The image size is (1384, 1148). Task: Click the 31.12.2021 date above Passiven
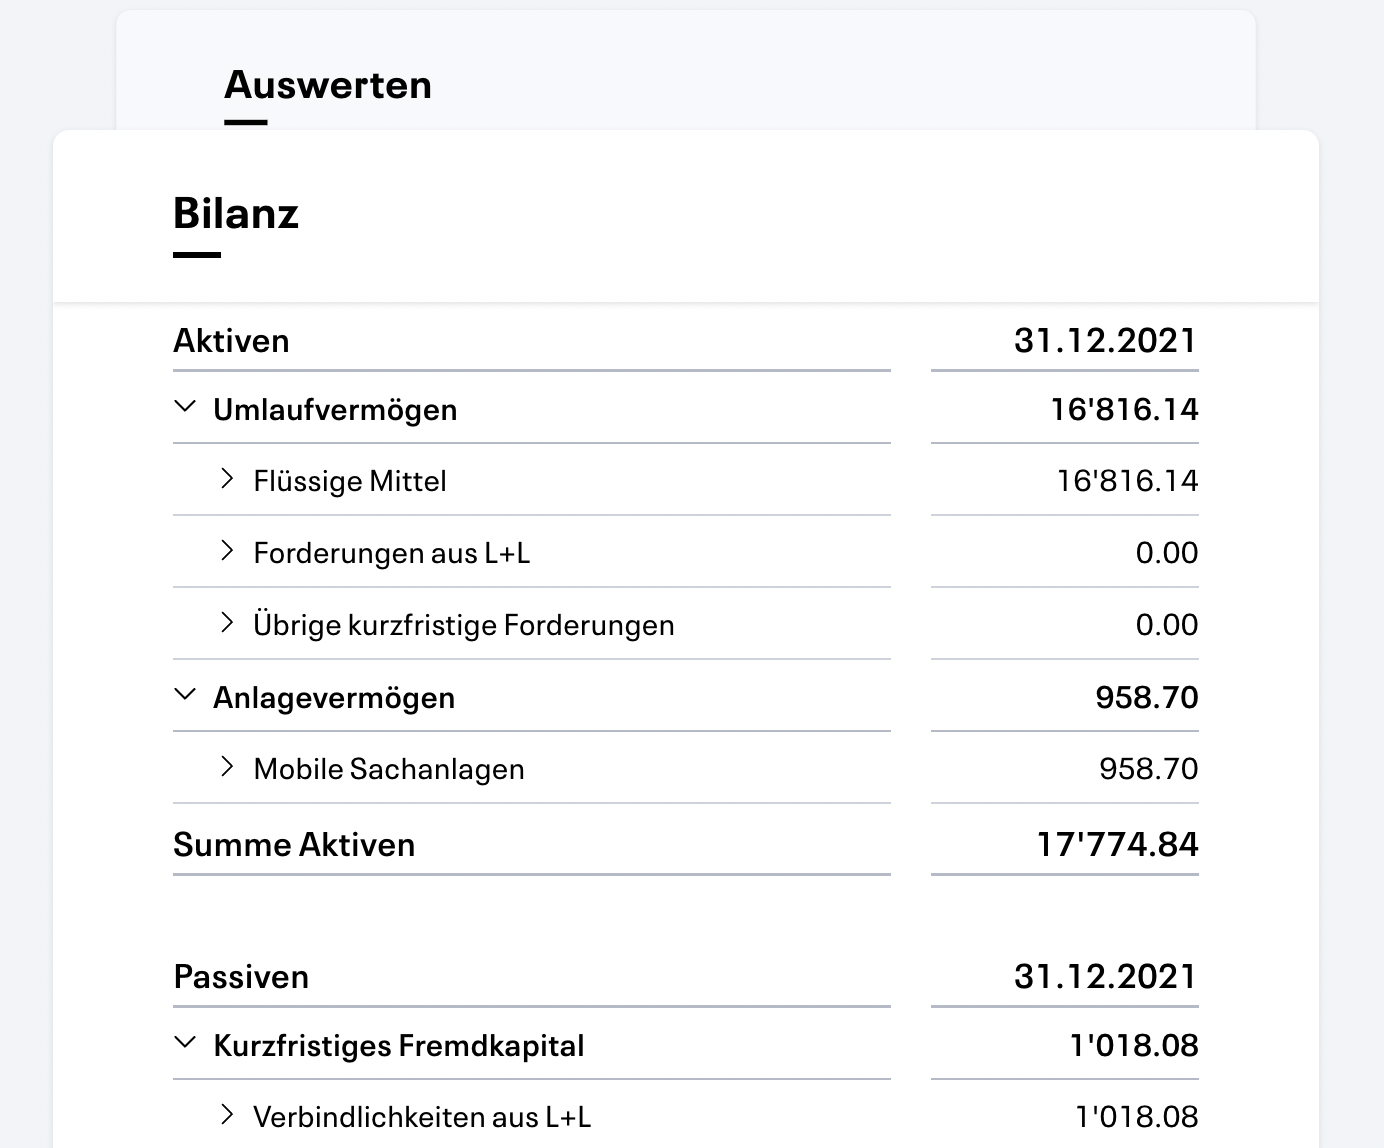tap(1104, 976)
